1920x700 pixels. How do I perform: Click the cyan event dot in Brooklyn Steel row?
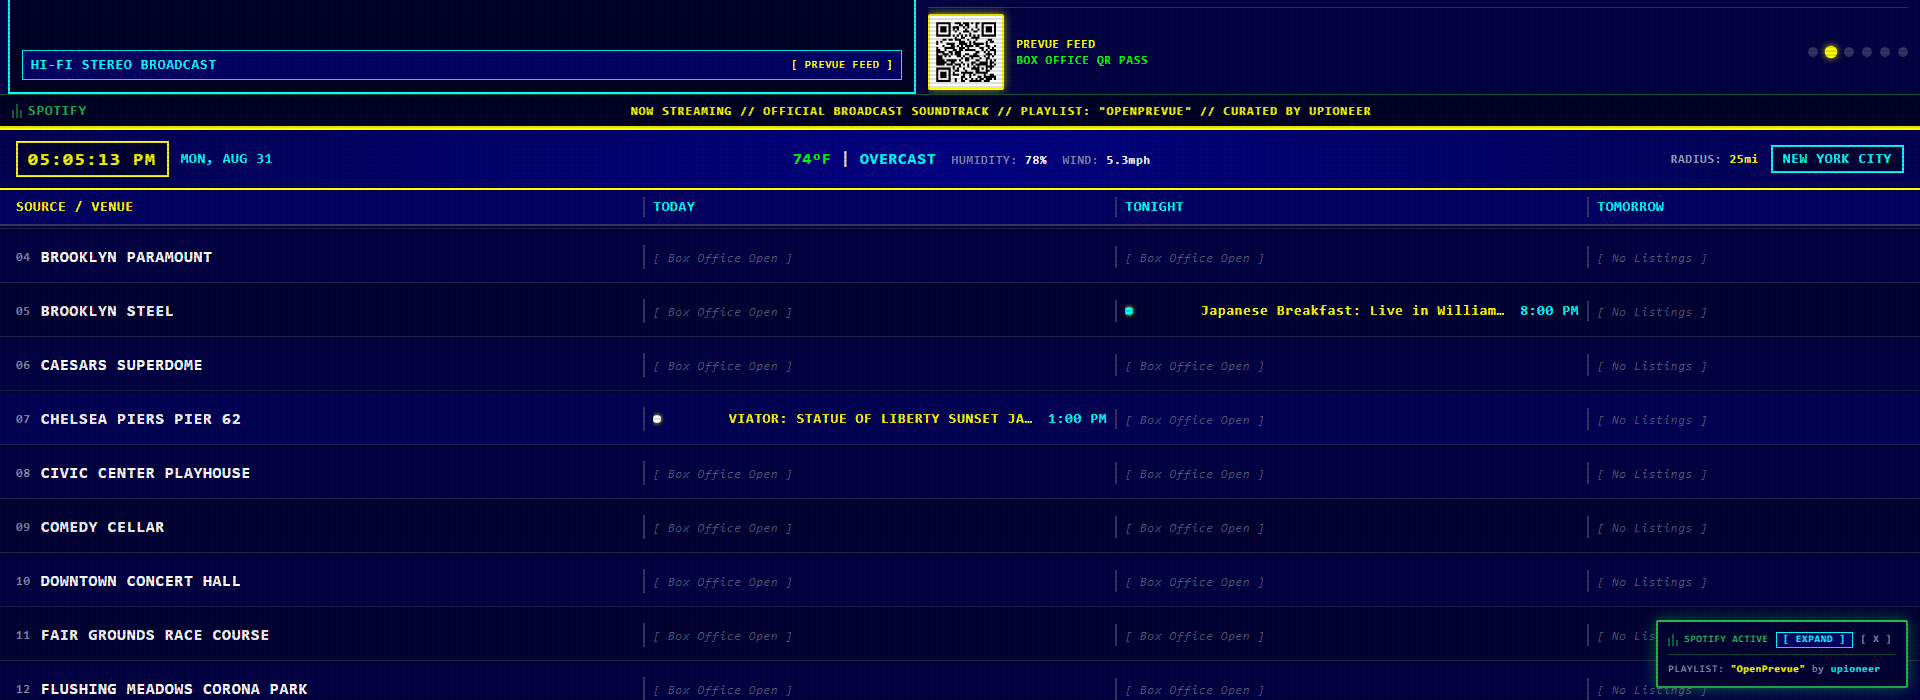click(x=1129, y=311)
